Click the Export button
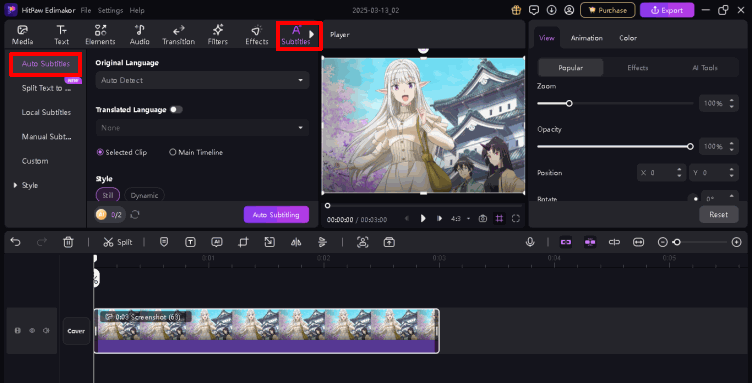 coord(667,10)
